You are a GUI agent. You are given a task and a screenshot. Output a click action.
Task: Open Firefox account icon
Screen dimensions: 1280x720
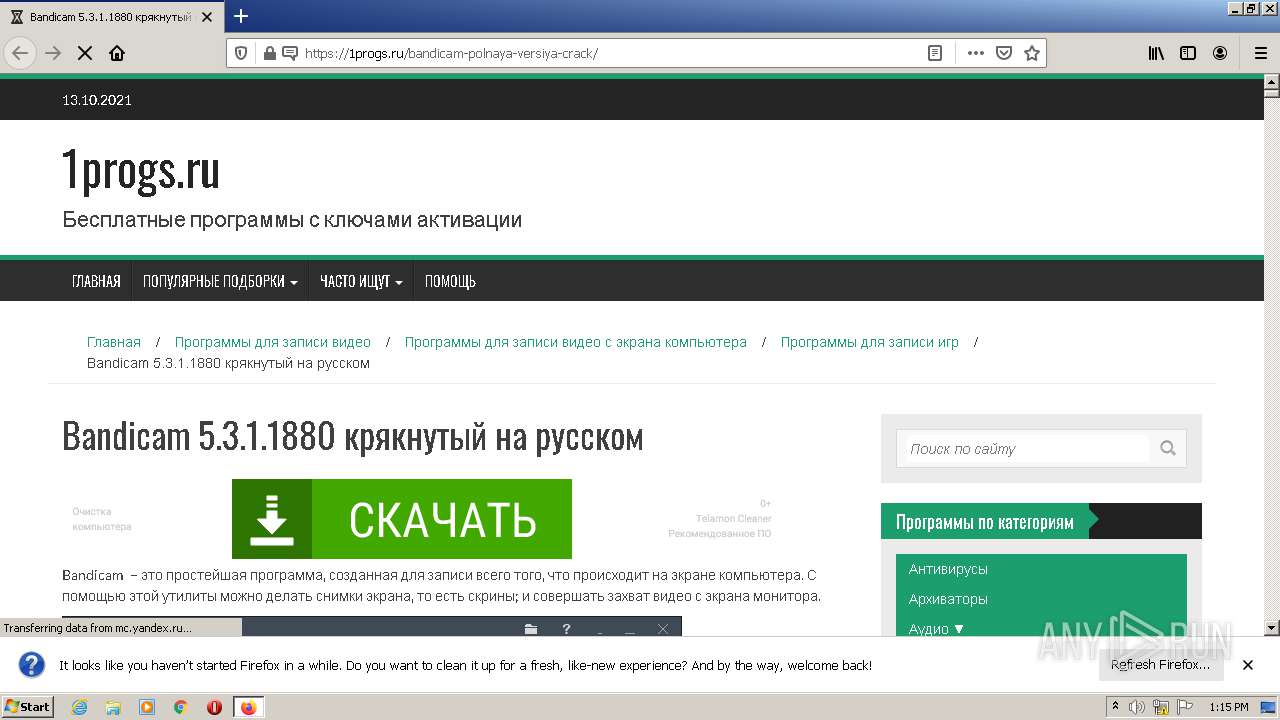point(1220,53)
